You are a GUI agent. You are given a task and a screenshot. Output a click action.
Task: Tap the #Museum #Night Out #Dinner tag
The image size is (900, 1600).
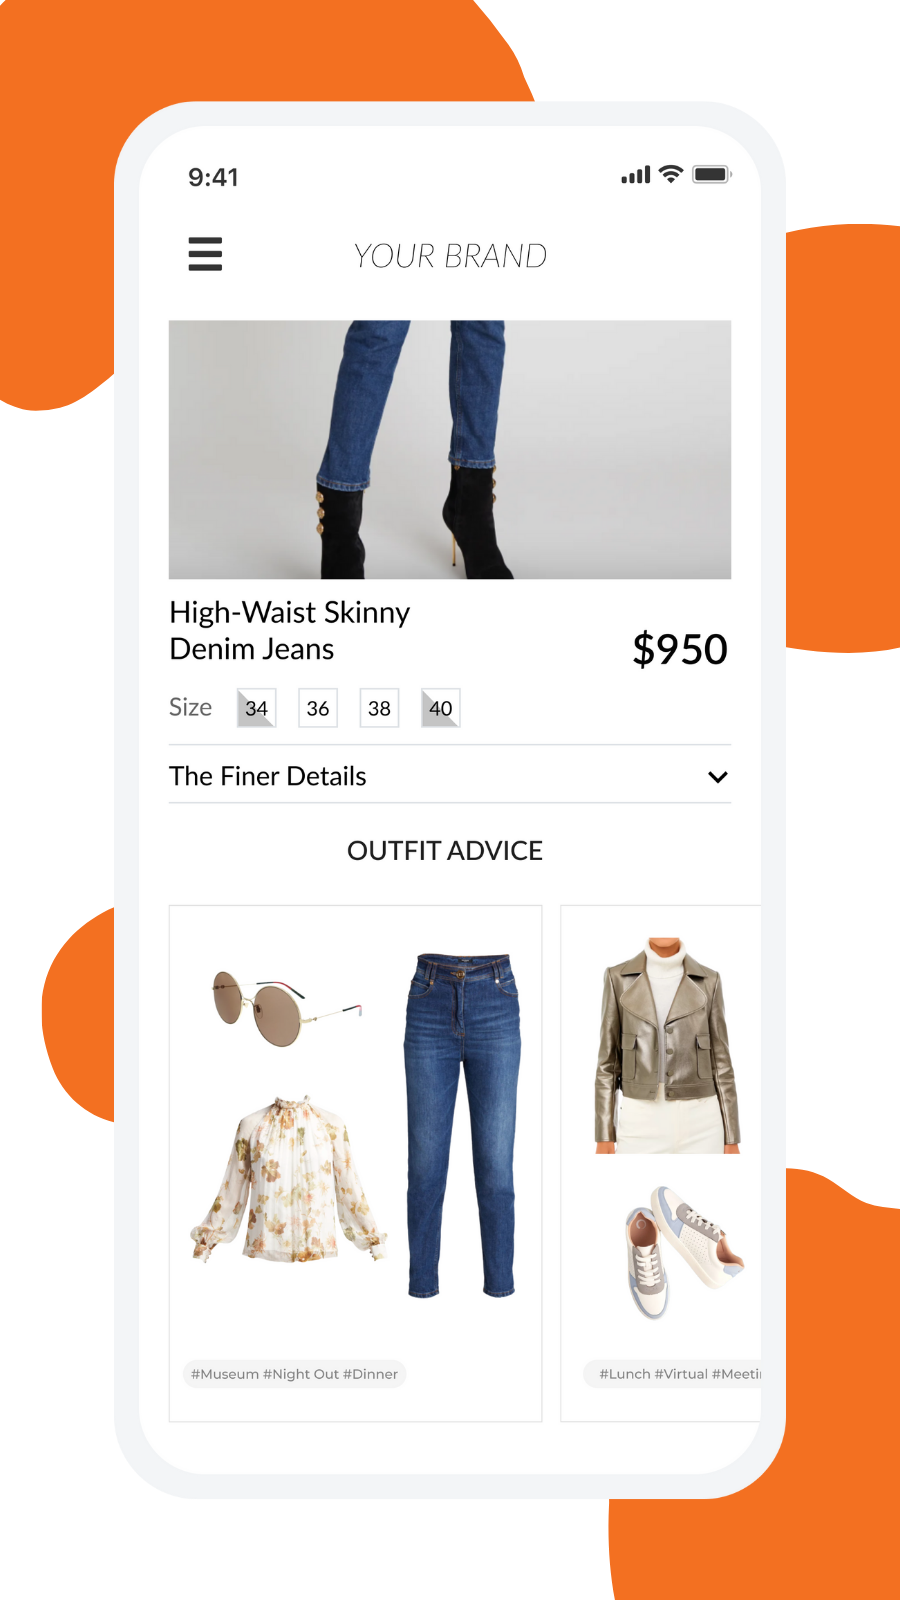click(294, 1374)
